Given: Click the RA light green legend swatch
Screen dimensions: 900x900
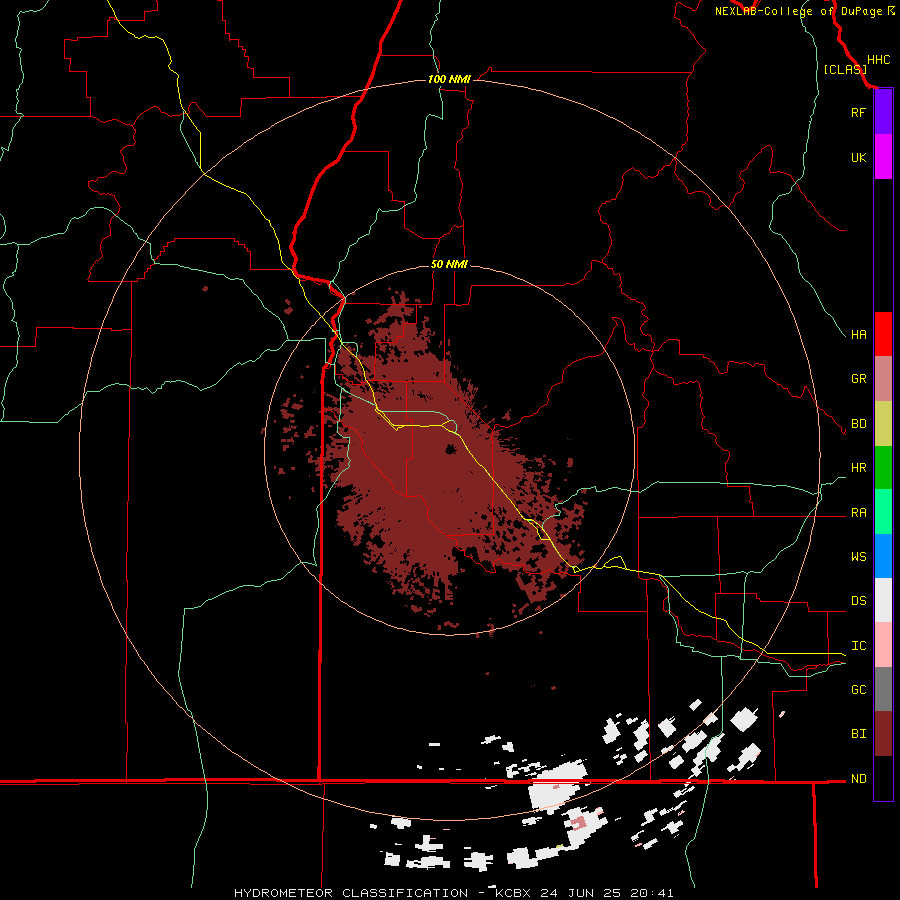Looking at the screenshot, I should point(883,512).
